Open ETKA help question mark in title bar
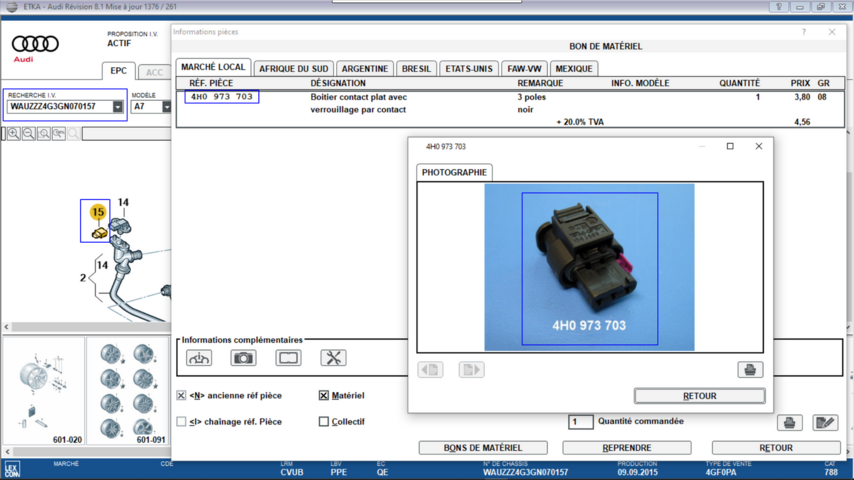This screenshot has width=854, height=480. (x=779, y=7)
